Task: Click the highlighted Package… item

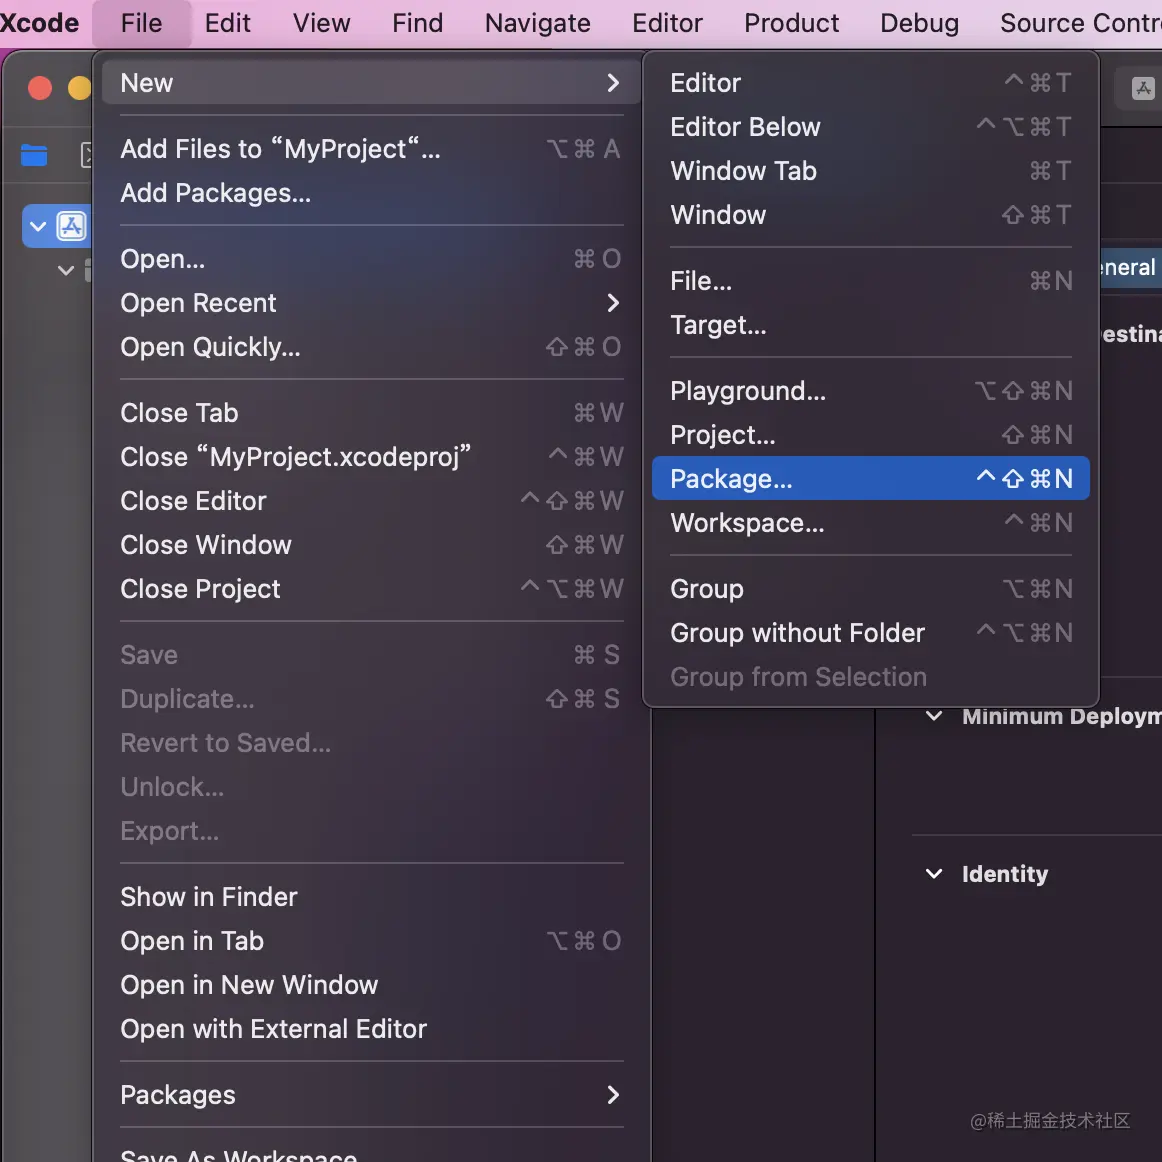Action: tap(871, 478)
